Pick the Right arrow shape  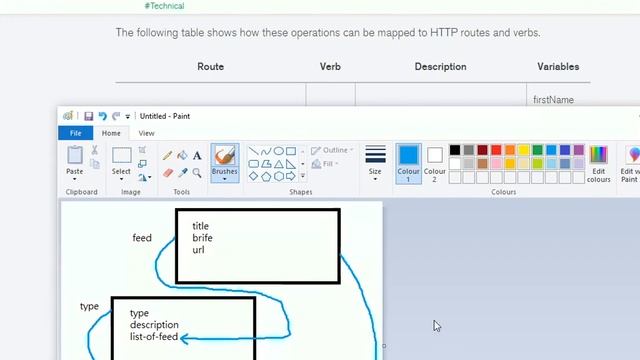coord(291,176)
